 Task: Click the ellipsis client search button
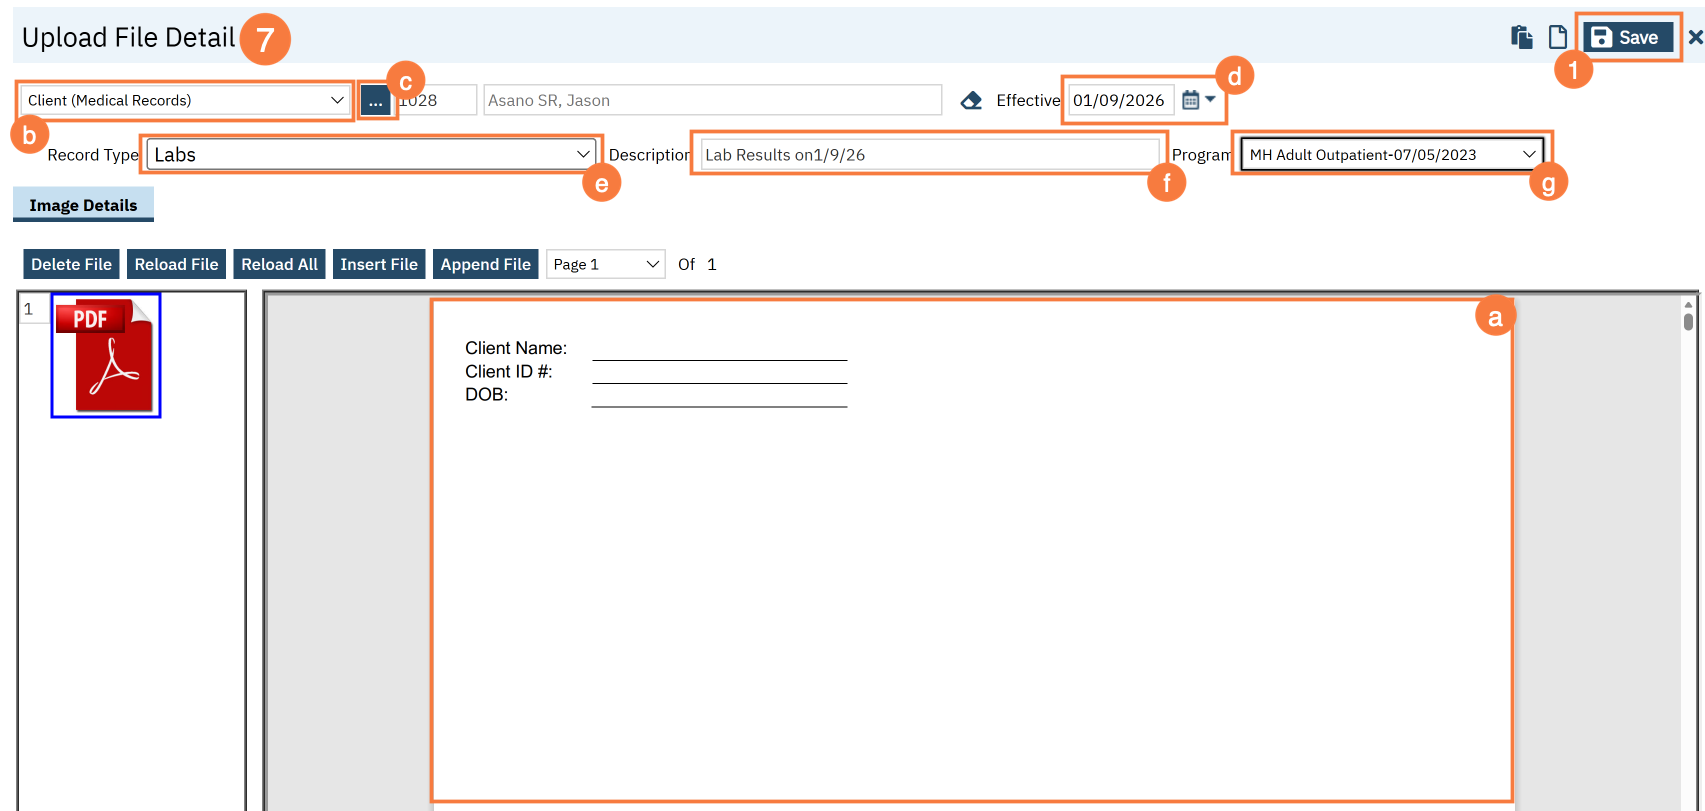(375, 101)
